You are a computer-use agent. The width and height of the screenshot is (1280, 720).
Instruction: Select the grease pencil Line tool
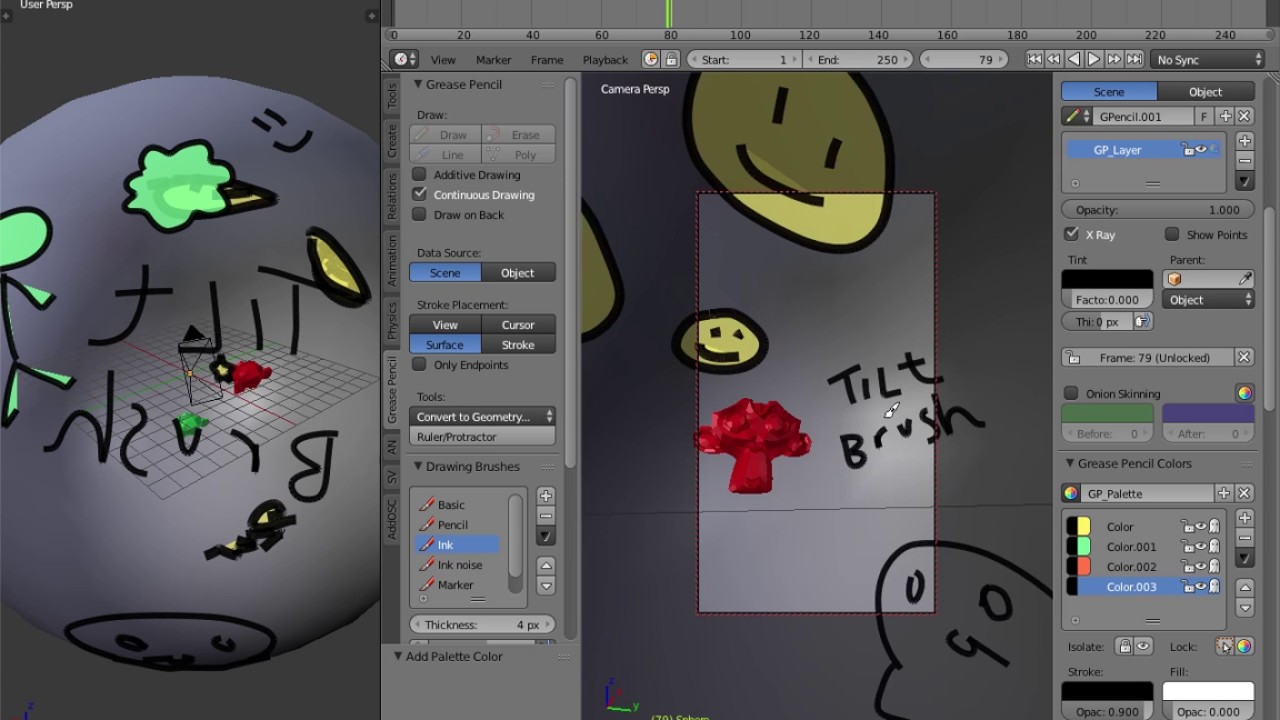point(445,155)
